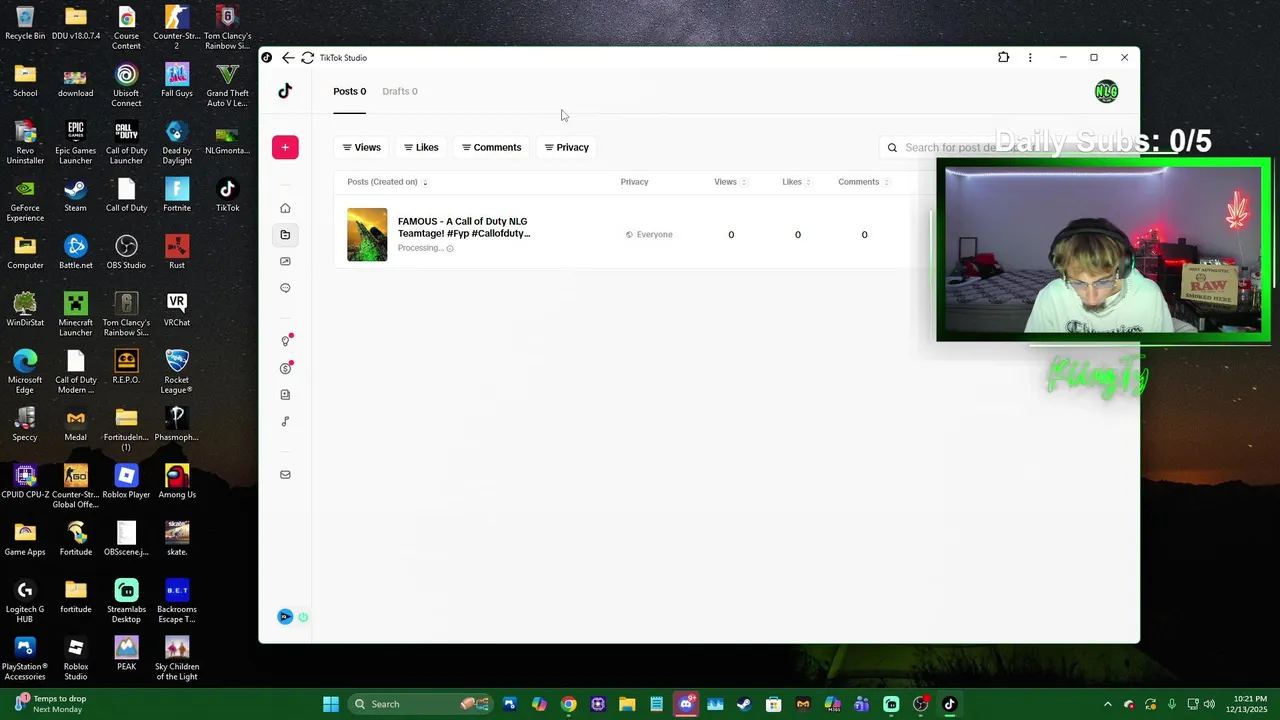Open the Analytics chart icon in sidebar

[x=285, y=261]
